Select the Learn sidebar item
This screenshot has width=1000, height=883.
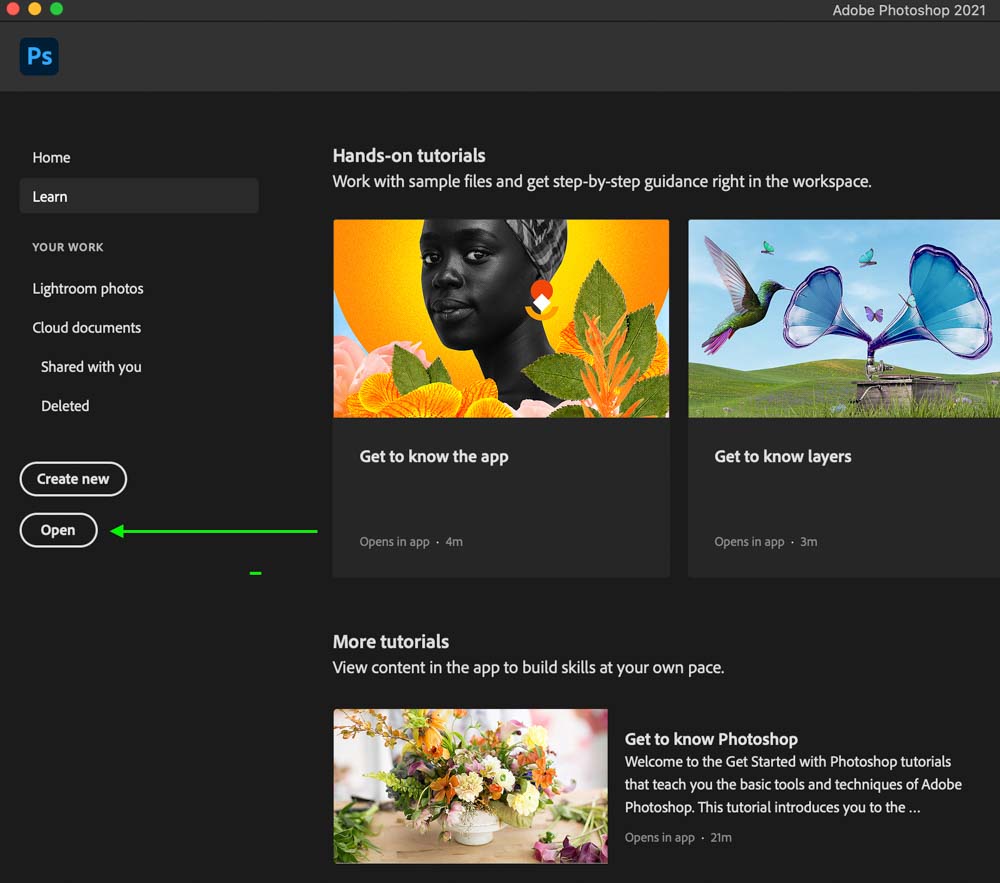[x=139, y=196]
